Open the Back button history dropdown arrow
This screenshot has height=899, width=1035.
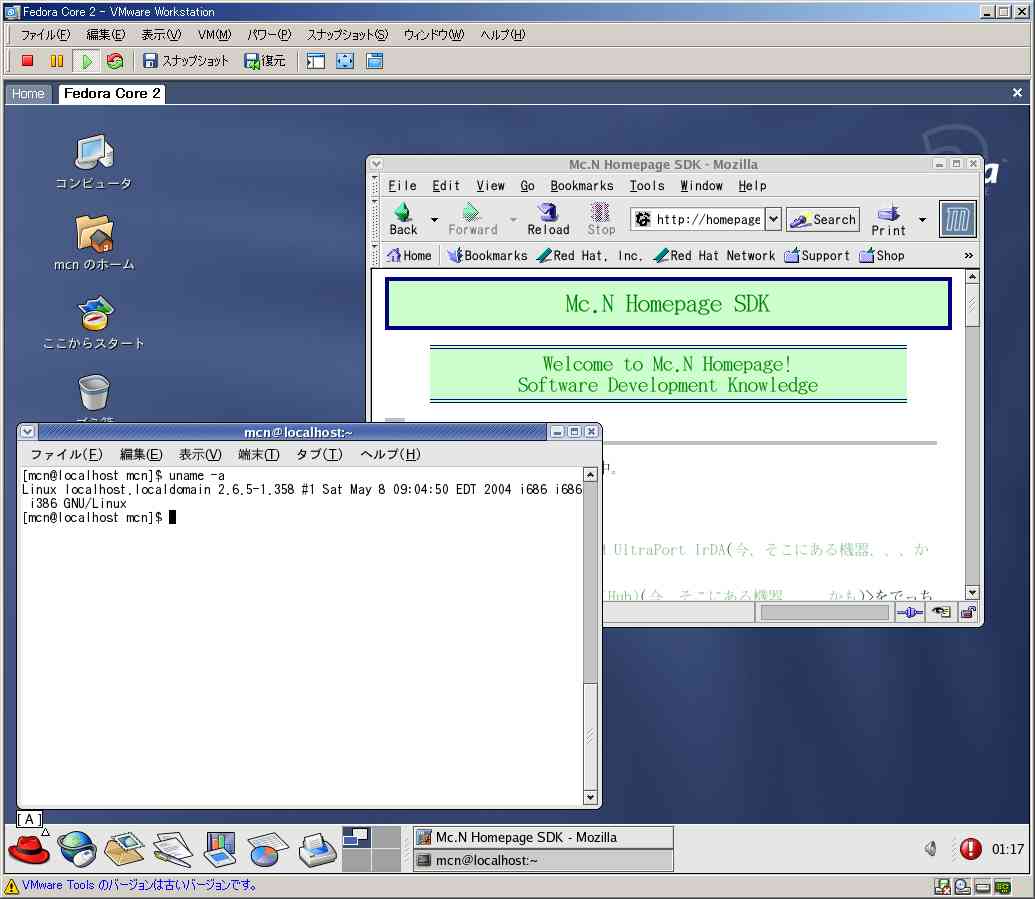pyautogui.click(x=434, y=220)
